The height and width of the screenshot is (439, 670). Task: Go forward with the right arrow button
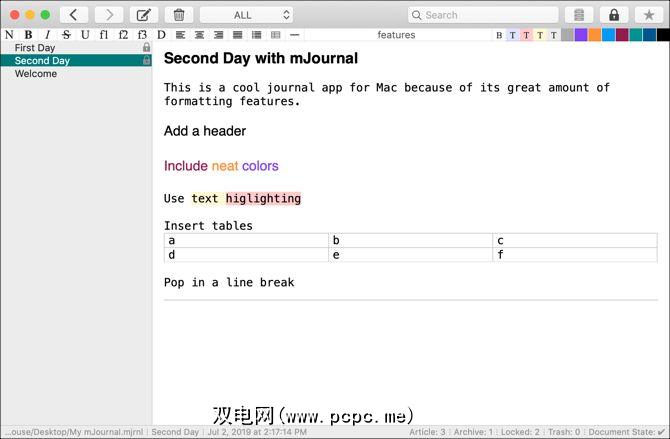point(109,15)
